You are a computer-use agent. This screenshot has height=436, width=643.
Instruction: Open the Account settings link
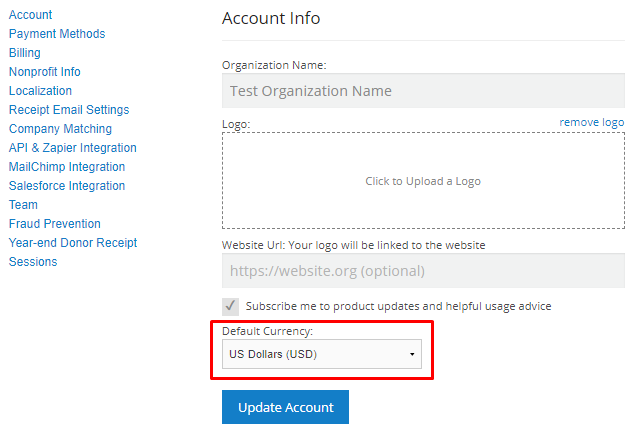(x=30, y=15)
